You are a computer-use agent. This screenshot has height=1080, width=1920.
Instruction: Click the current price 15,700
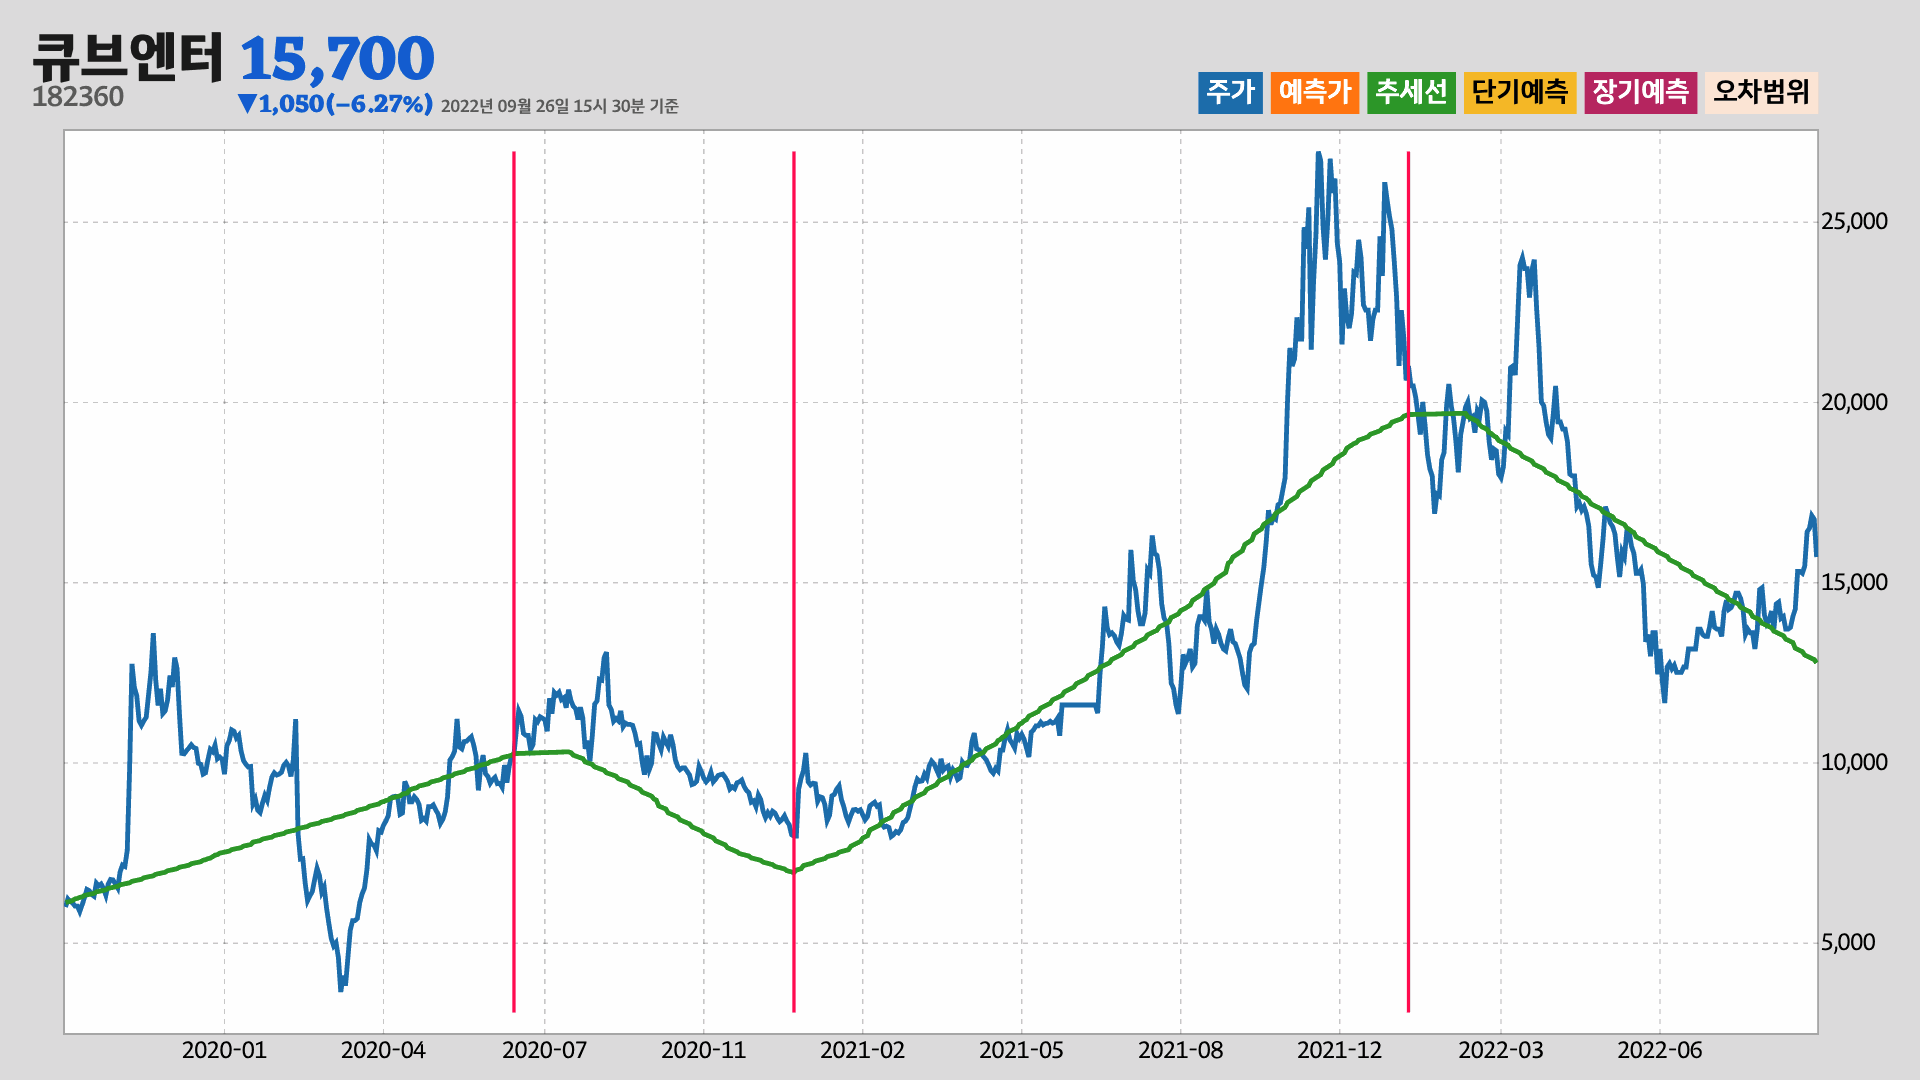[337, 59]
